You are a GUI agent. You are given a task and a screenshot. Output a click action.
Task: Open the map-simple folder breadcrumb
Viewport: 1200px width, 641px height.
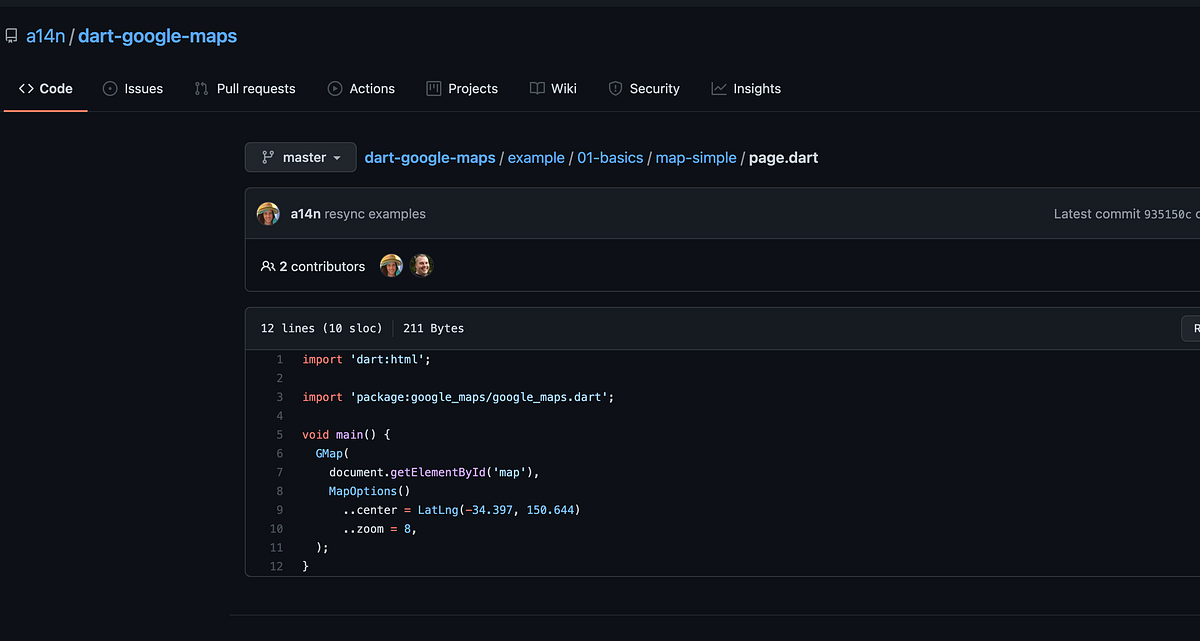(696, 157)
